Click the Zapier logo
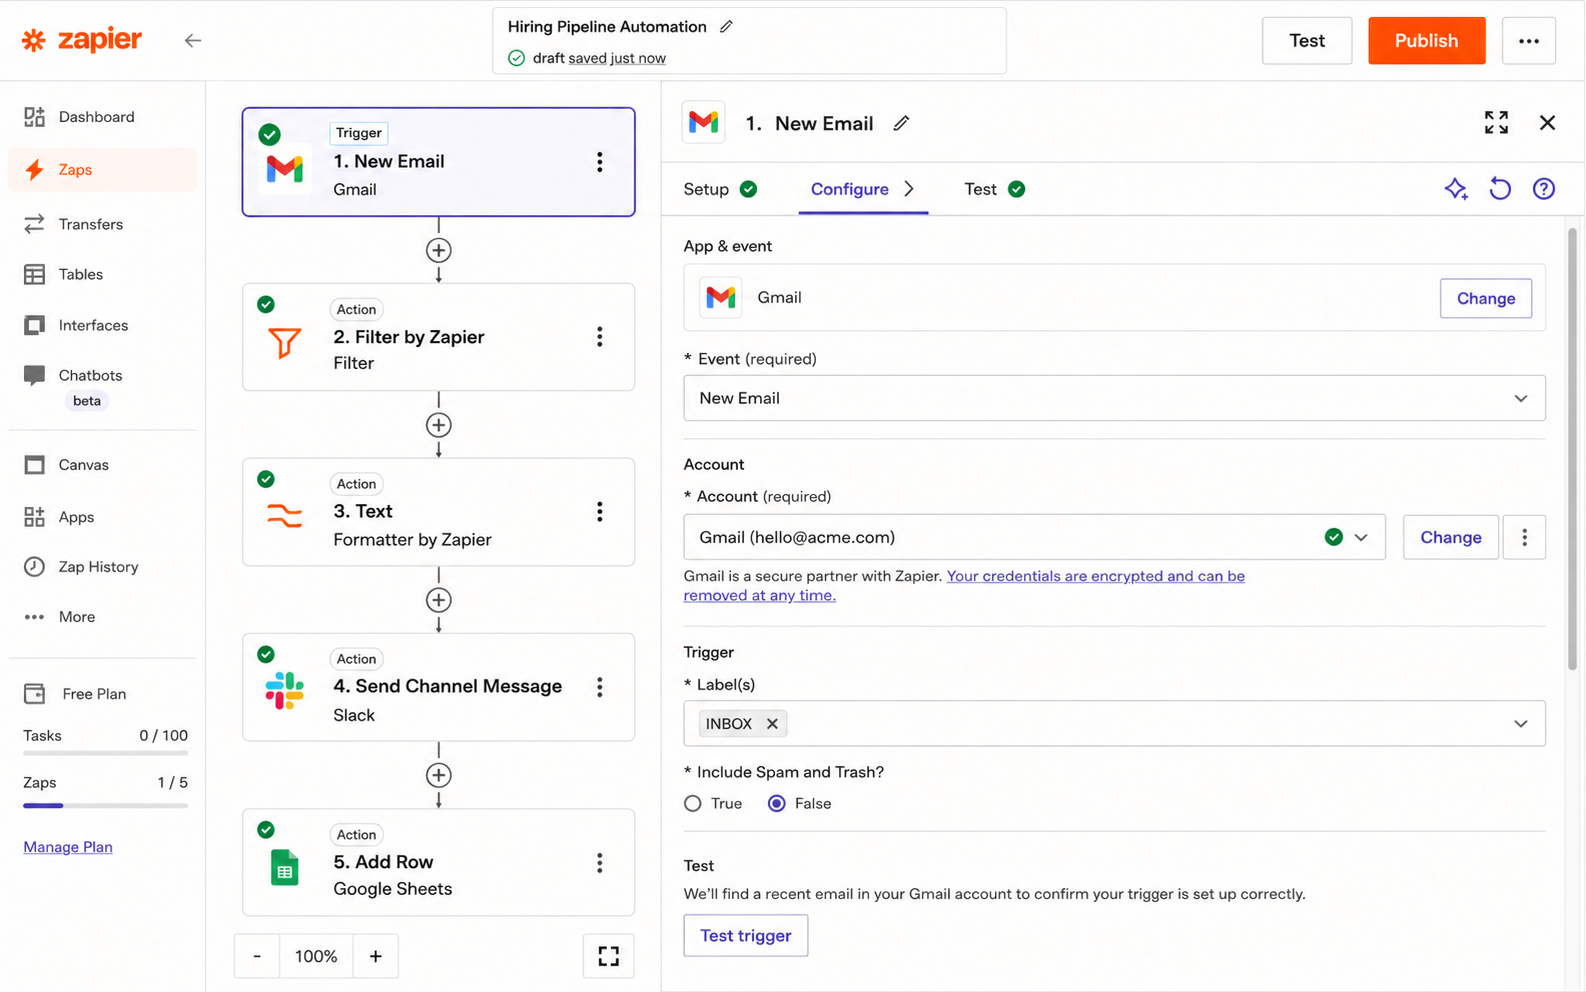 pyautogui.click(x=82, y=40)
